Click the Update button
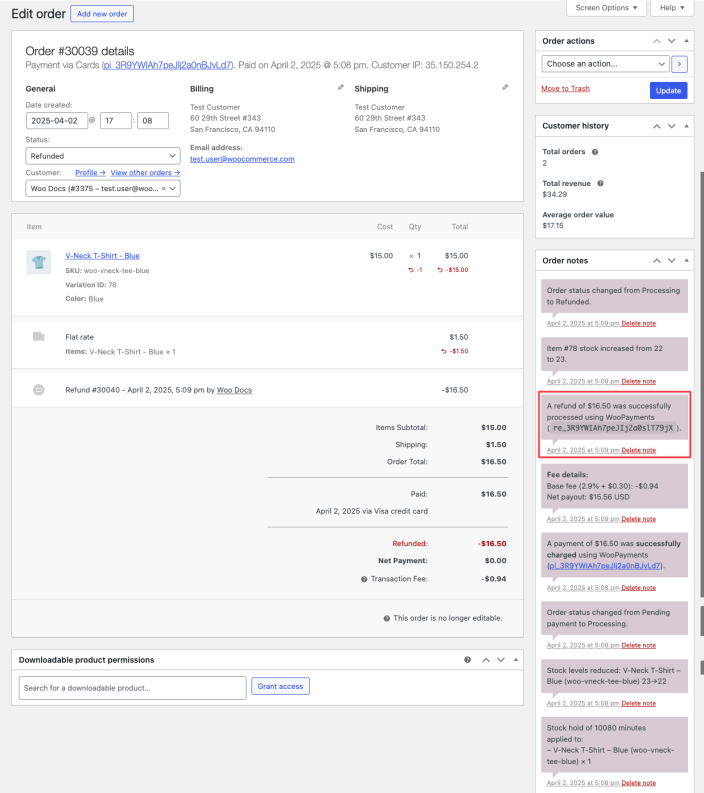The image size is (704, 793). [668, 90]
